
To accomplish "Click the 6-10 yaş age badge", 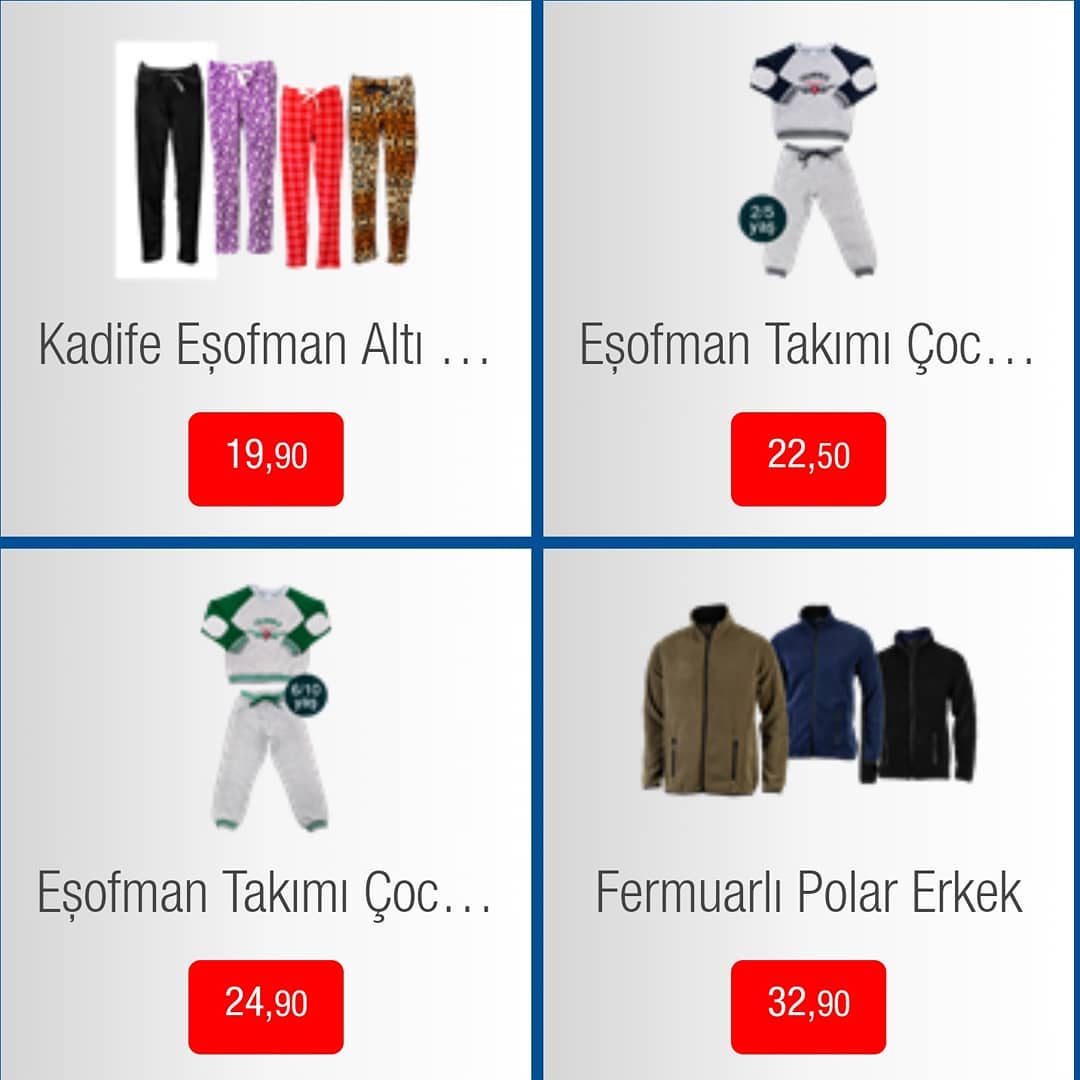I will tap(305, 696).
